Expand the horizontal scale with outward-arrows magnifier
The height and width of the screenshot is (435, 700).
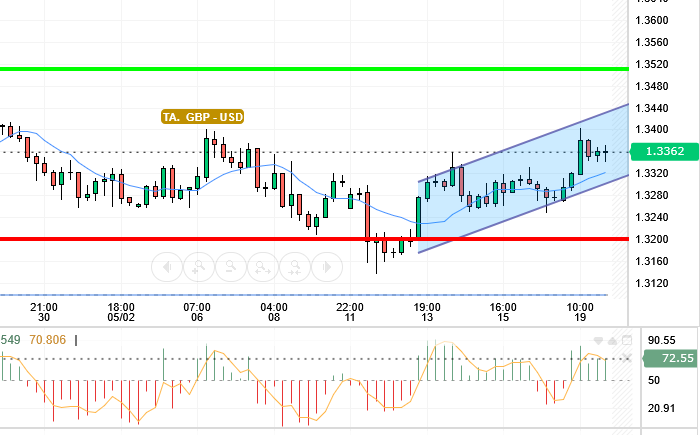[262, 267]
